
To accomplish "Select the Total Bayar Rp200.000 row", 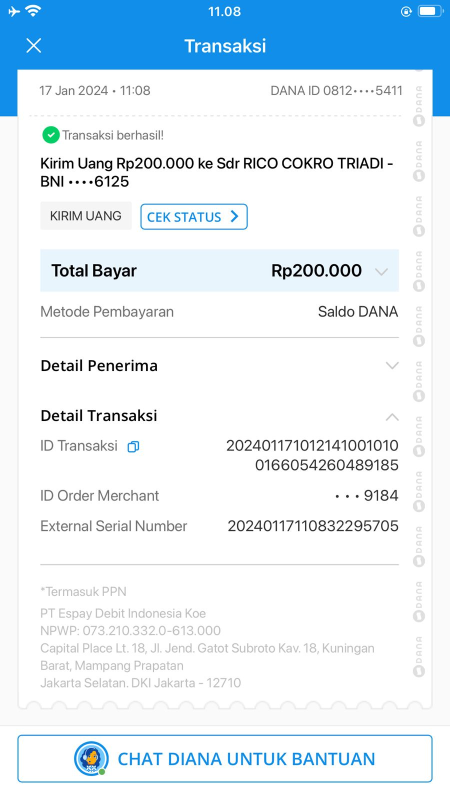I will (219, 270).
